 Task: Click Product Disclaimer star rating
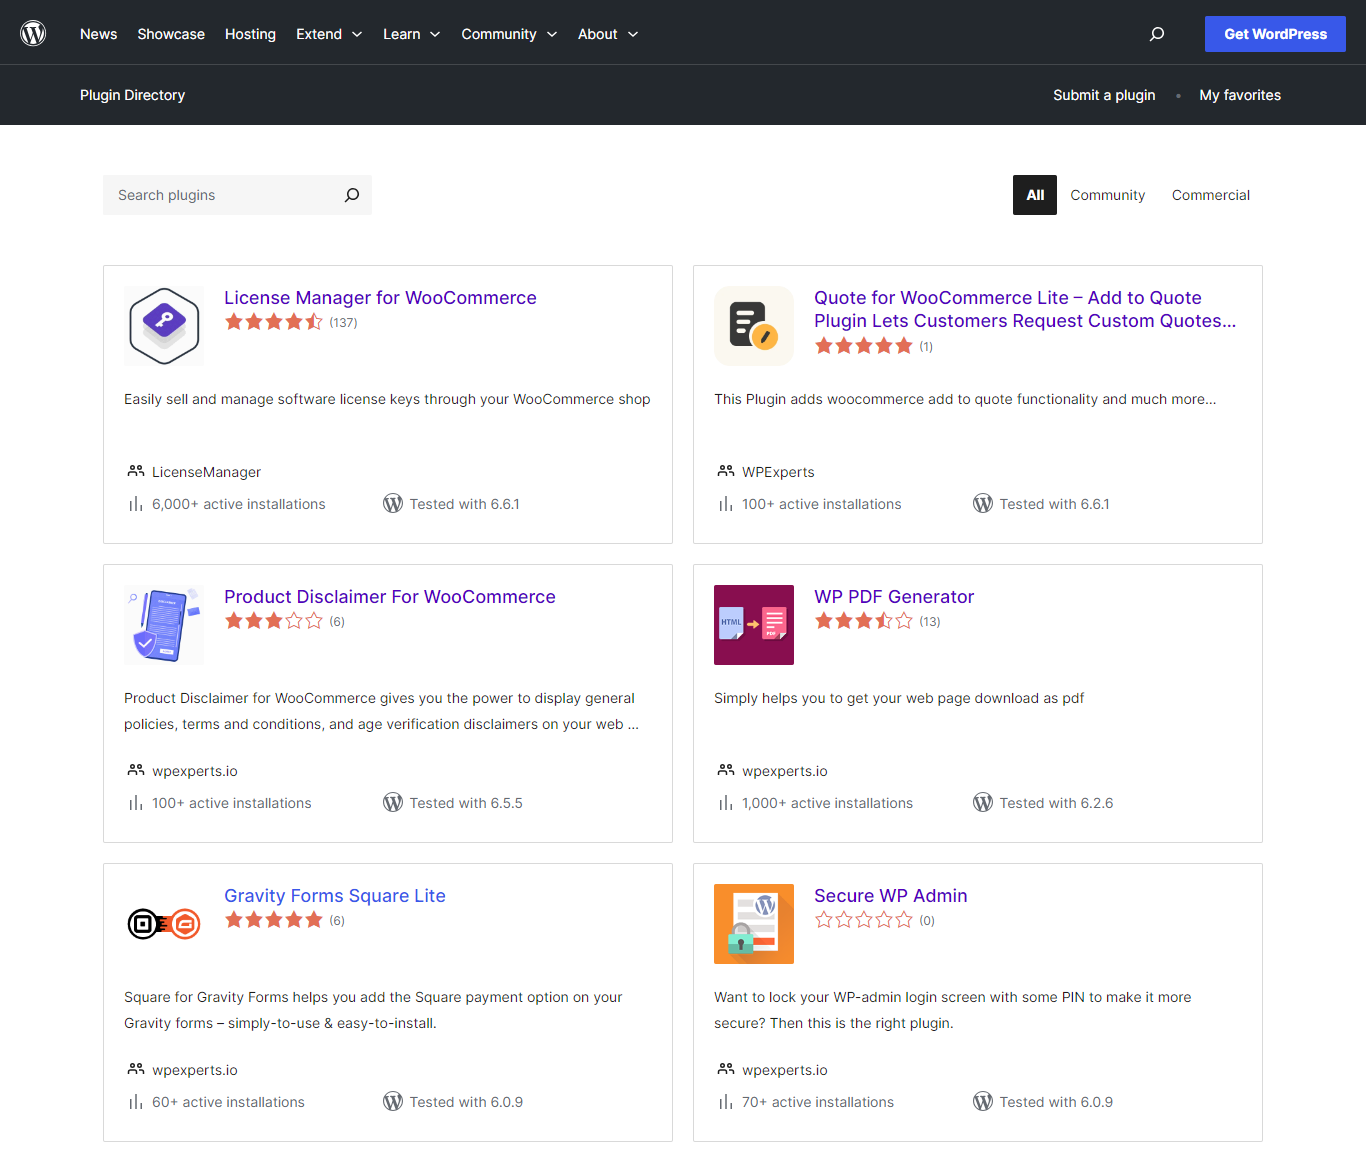point(274,621)
